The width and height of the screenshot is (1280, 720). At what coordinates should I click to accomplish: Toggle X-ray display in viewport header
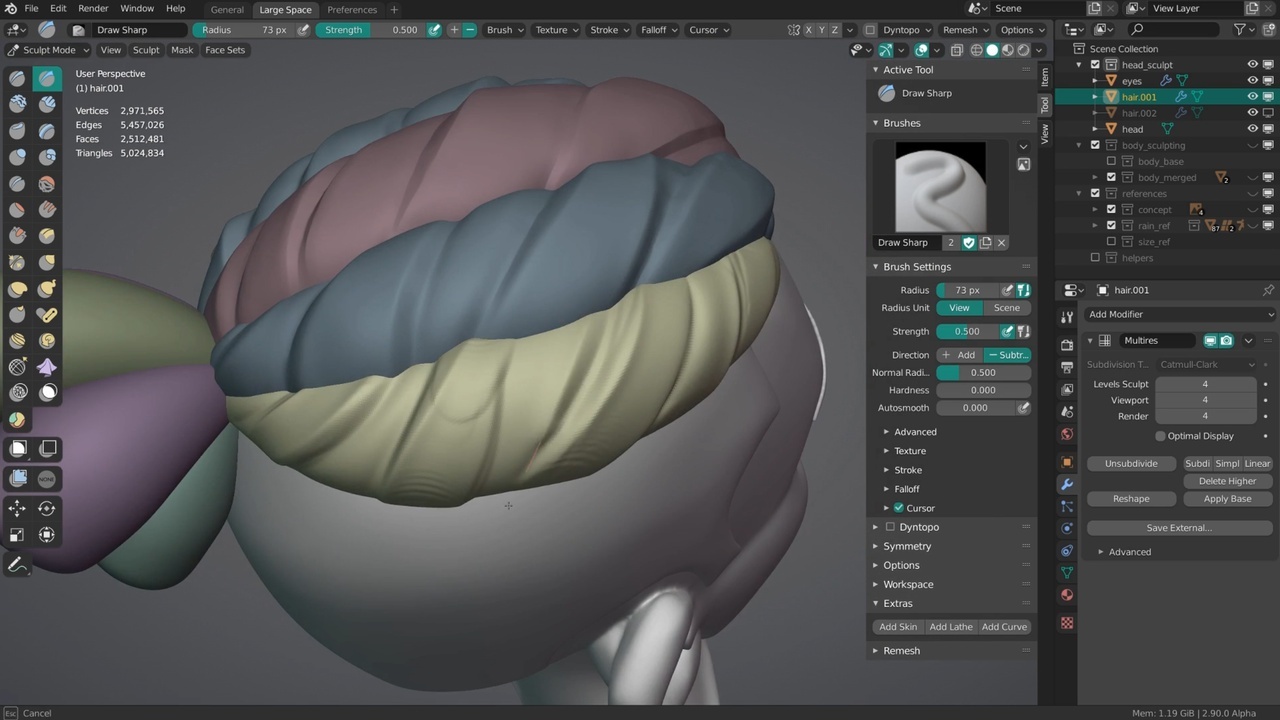(x=957, y=50)
